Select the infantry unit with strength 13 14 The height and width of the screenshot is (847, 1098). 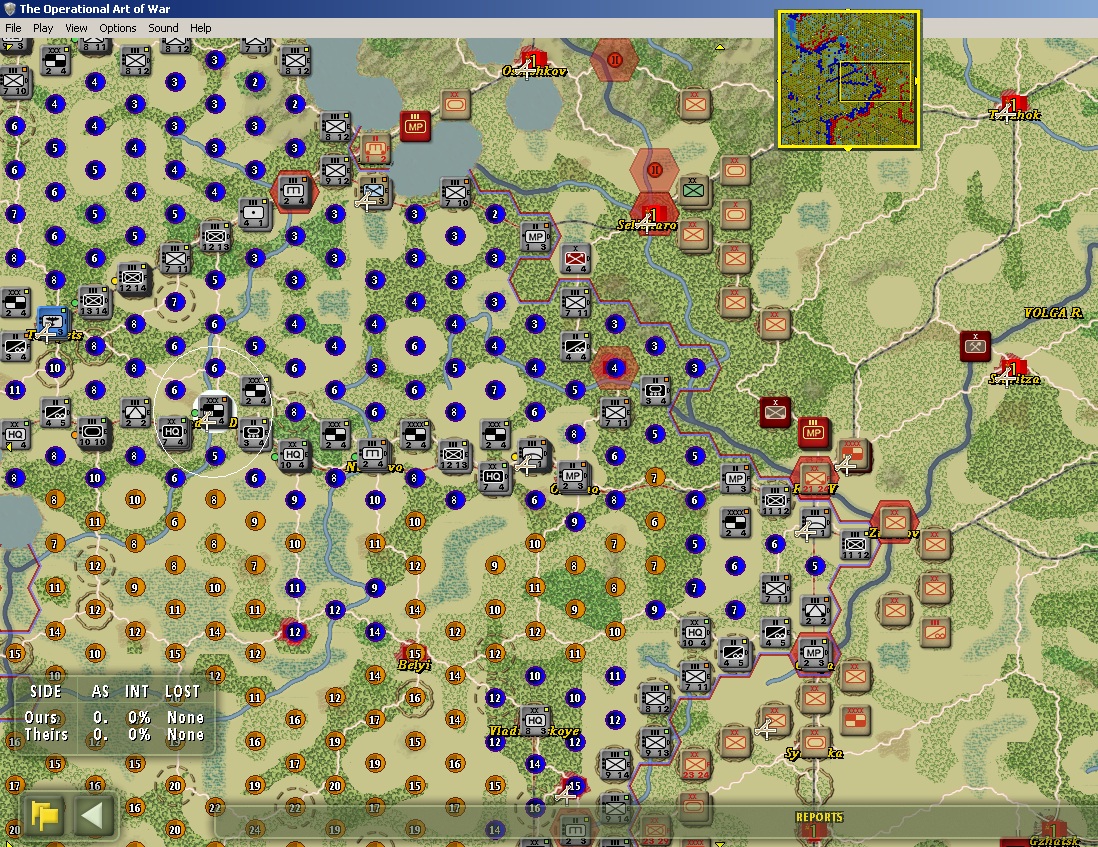click(93, 301)
